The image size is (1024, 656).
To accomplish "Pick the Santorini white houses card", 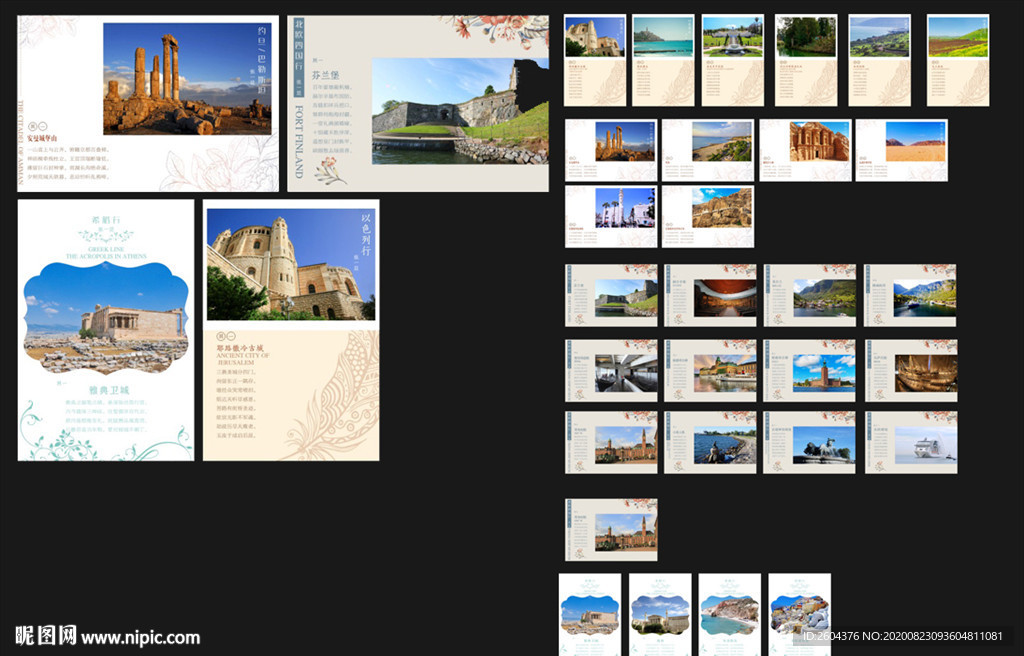I will coord(799,613).
